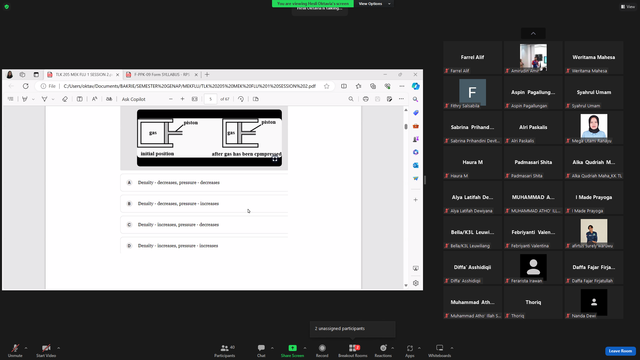The height and width of the screenshot is (360, 640).
Task: Click the PDF vertical scrollbar thumb
Action: tap(406, 127)
